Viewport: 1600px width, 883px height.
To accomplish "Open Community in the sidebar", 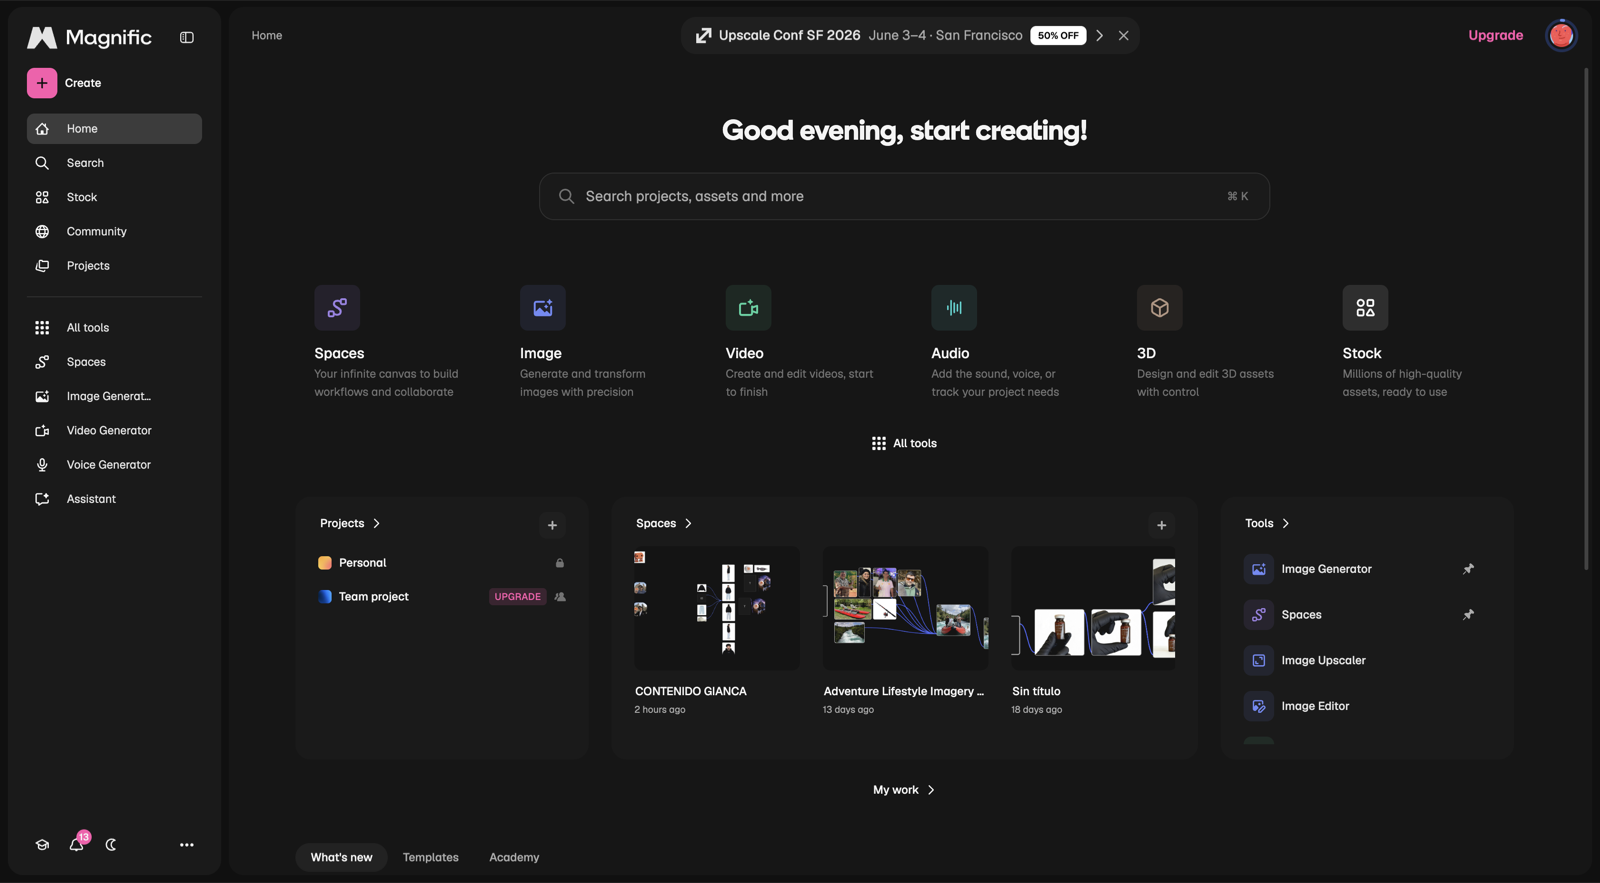I will point(114,232).
